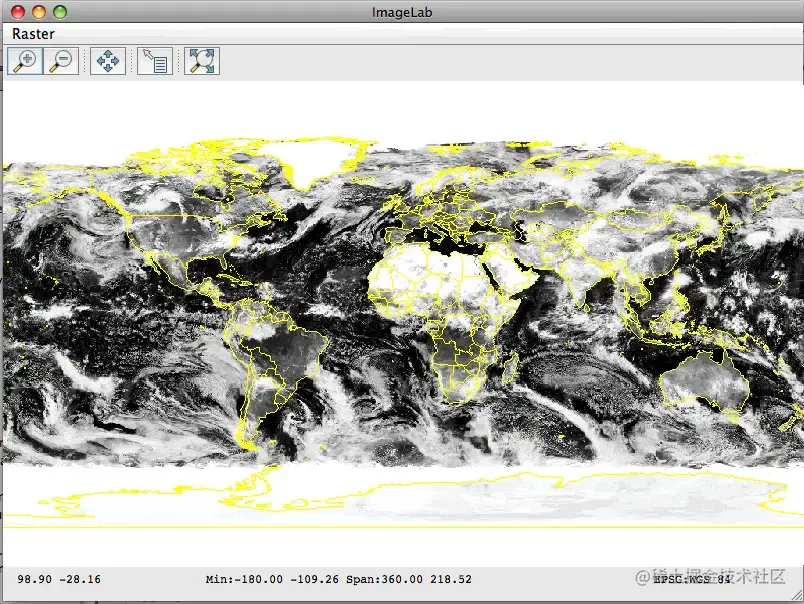Click the ImageLab window title
The height and width of the screenshot is (604, 804).
tap(401, 12)
